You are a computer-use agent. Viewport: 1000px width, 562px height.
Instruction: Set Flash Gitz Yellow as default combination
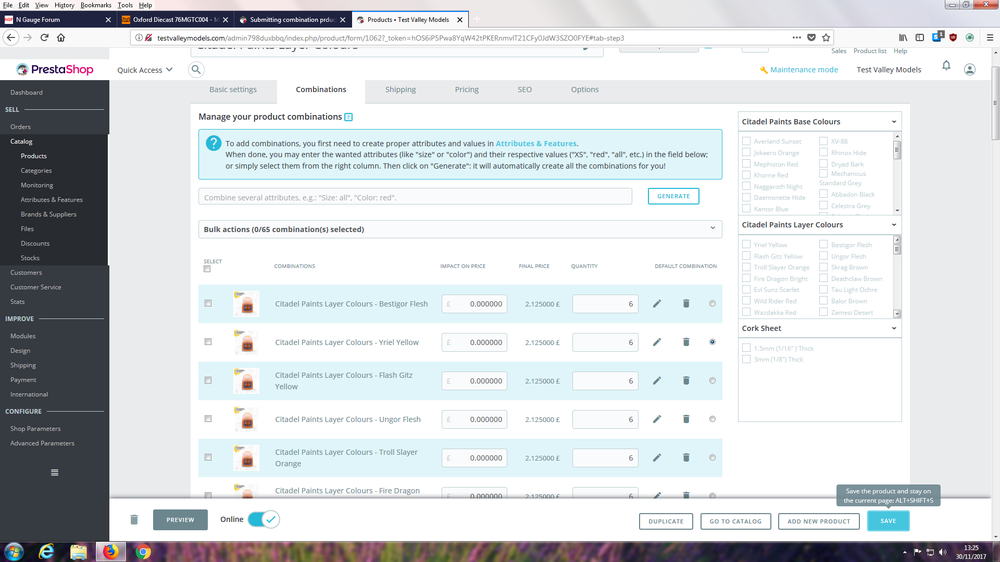point(712,381)
